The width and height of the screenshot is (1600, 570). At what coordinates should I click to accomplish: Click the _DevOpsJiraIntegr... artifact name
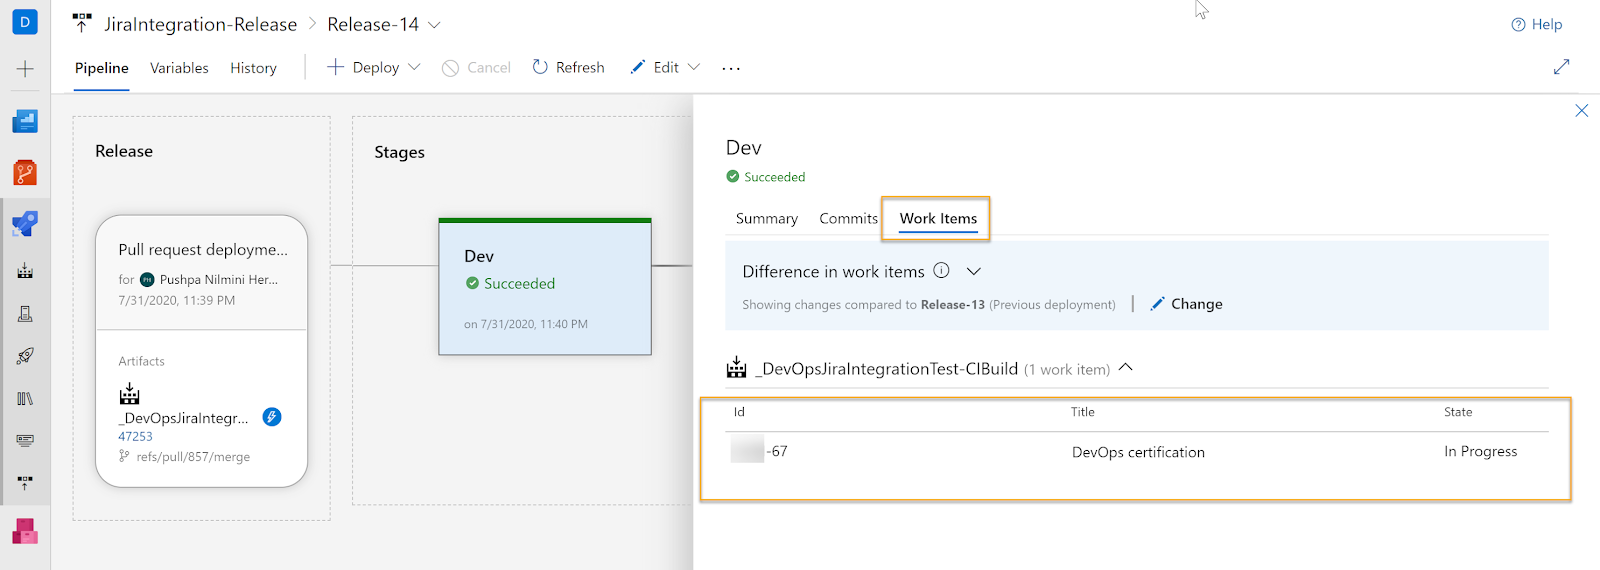point(183,418)
